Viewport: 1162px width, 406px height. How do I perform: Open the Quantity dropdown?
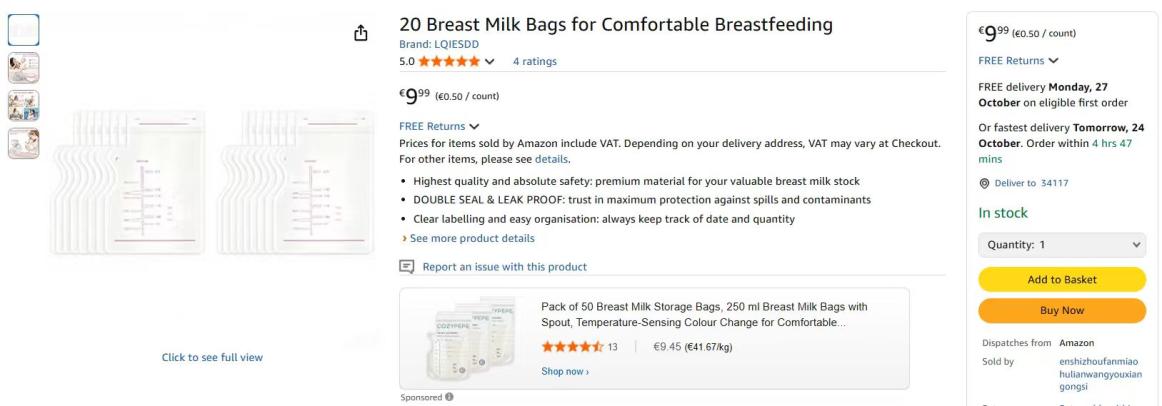tap(1060, 244)
